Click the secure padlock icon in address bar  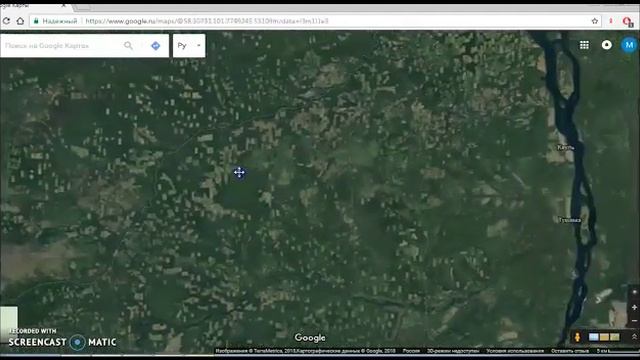36,21
